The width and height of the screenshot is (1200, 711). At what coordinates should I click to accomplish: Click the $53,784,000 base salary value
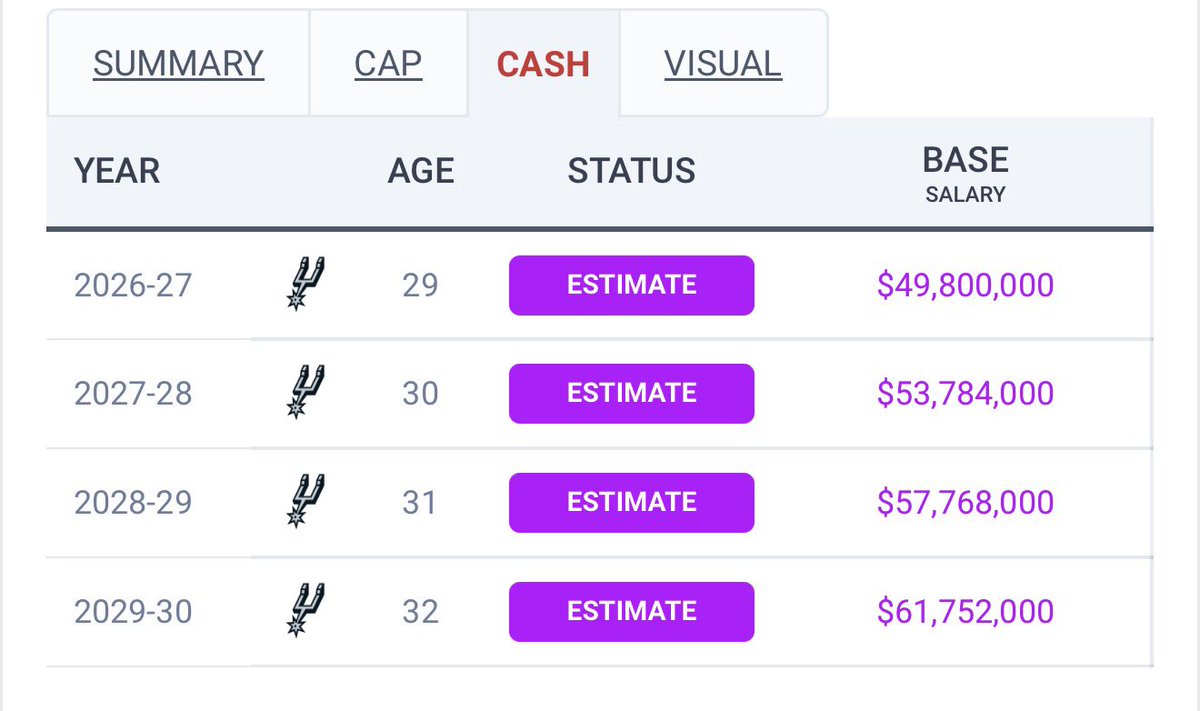(x=965, y=393)
